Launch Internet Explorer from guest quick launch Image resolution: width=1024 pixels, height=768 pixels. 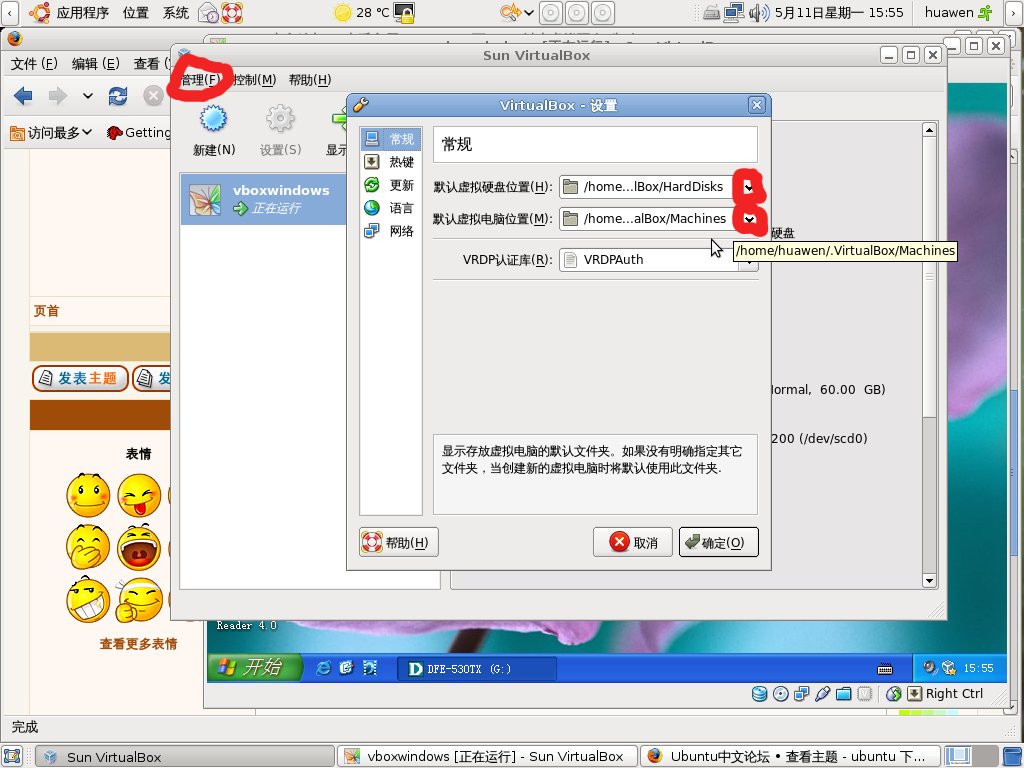pos(323,667)
